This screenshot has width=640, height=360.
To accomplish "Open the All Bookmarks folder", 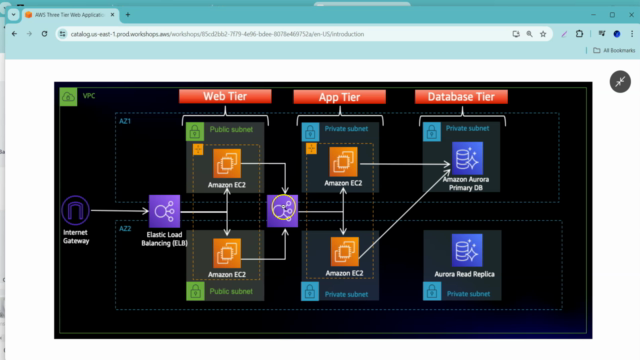I will click(x=614, y=50).
